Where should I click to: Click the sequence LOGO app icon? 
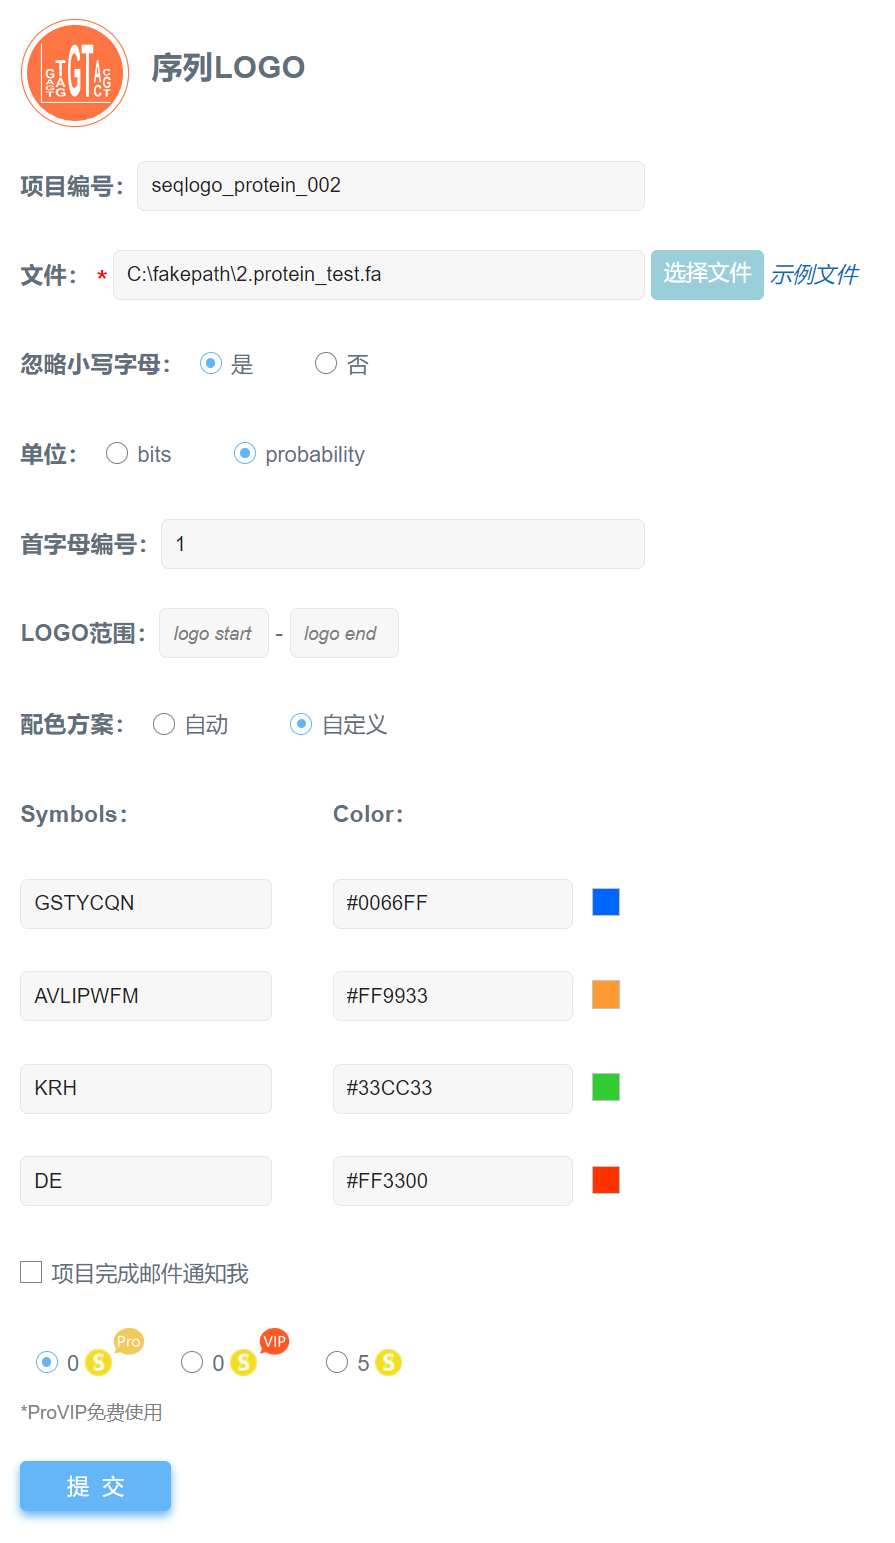click(75, 73)
